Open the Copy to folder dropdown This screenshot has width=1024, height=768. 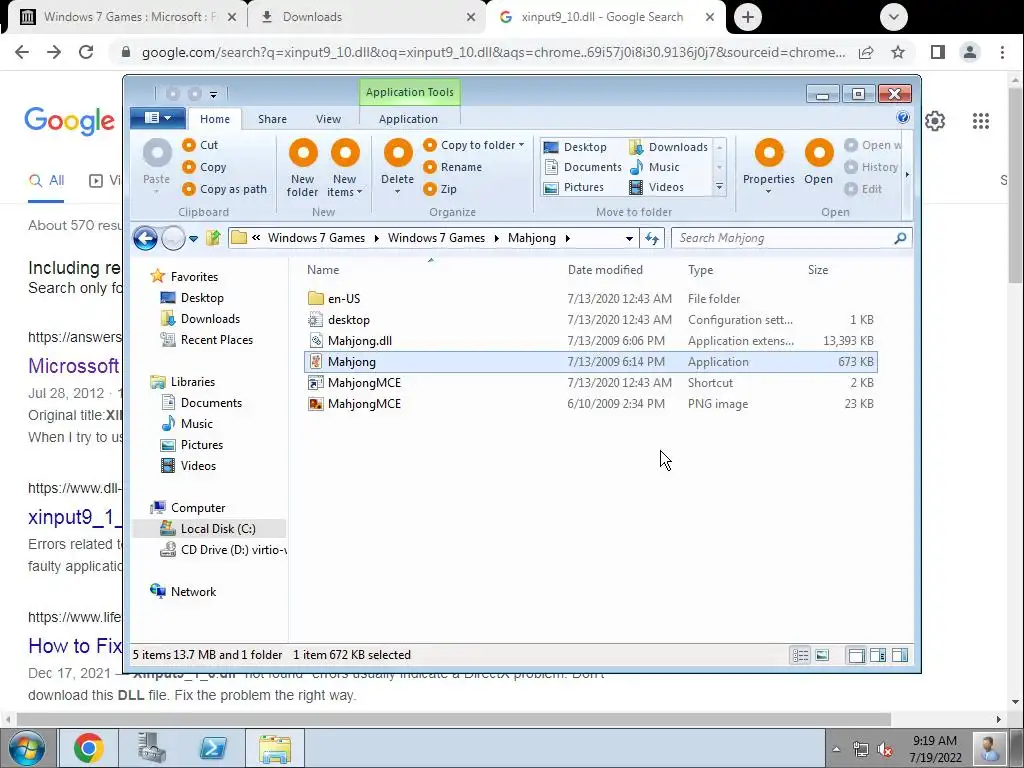click(474, 145)
